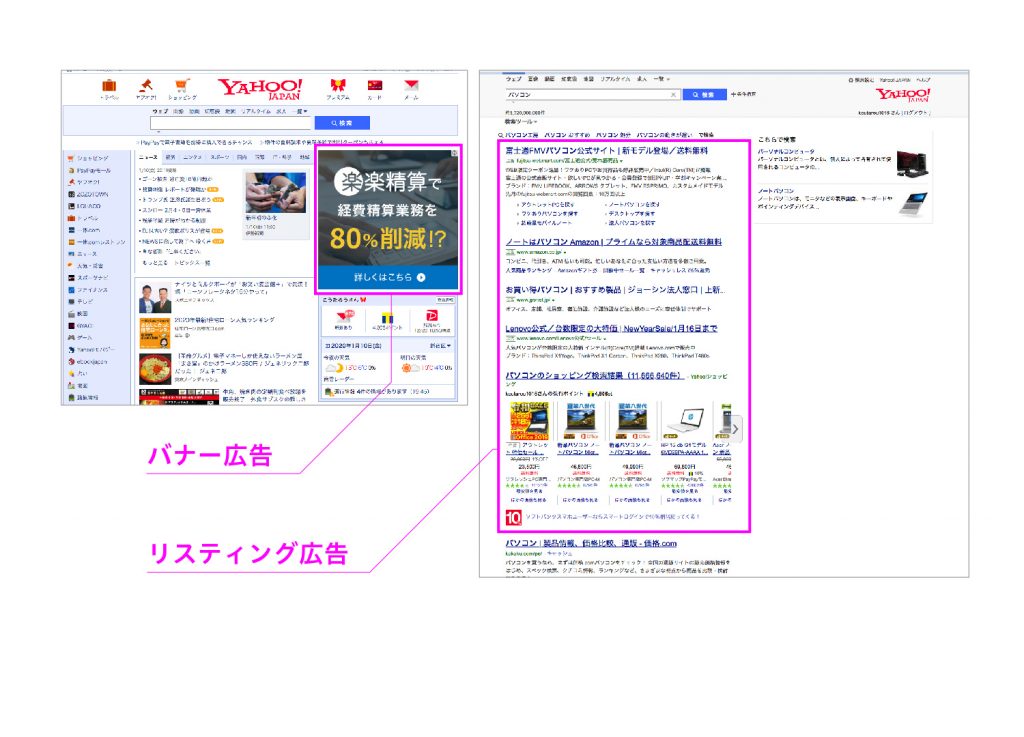Open the desktop PC thumbnail in the related search panel

pyautogui.click(x=913, y=163)
